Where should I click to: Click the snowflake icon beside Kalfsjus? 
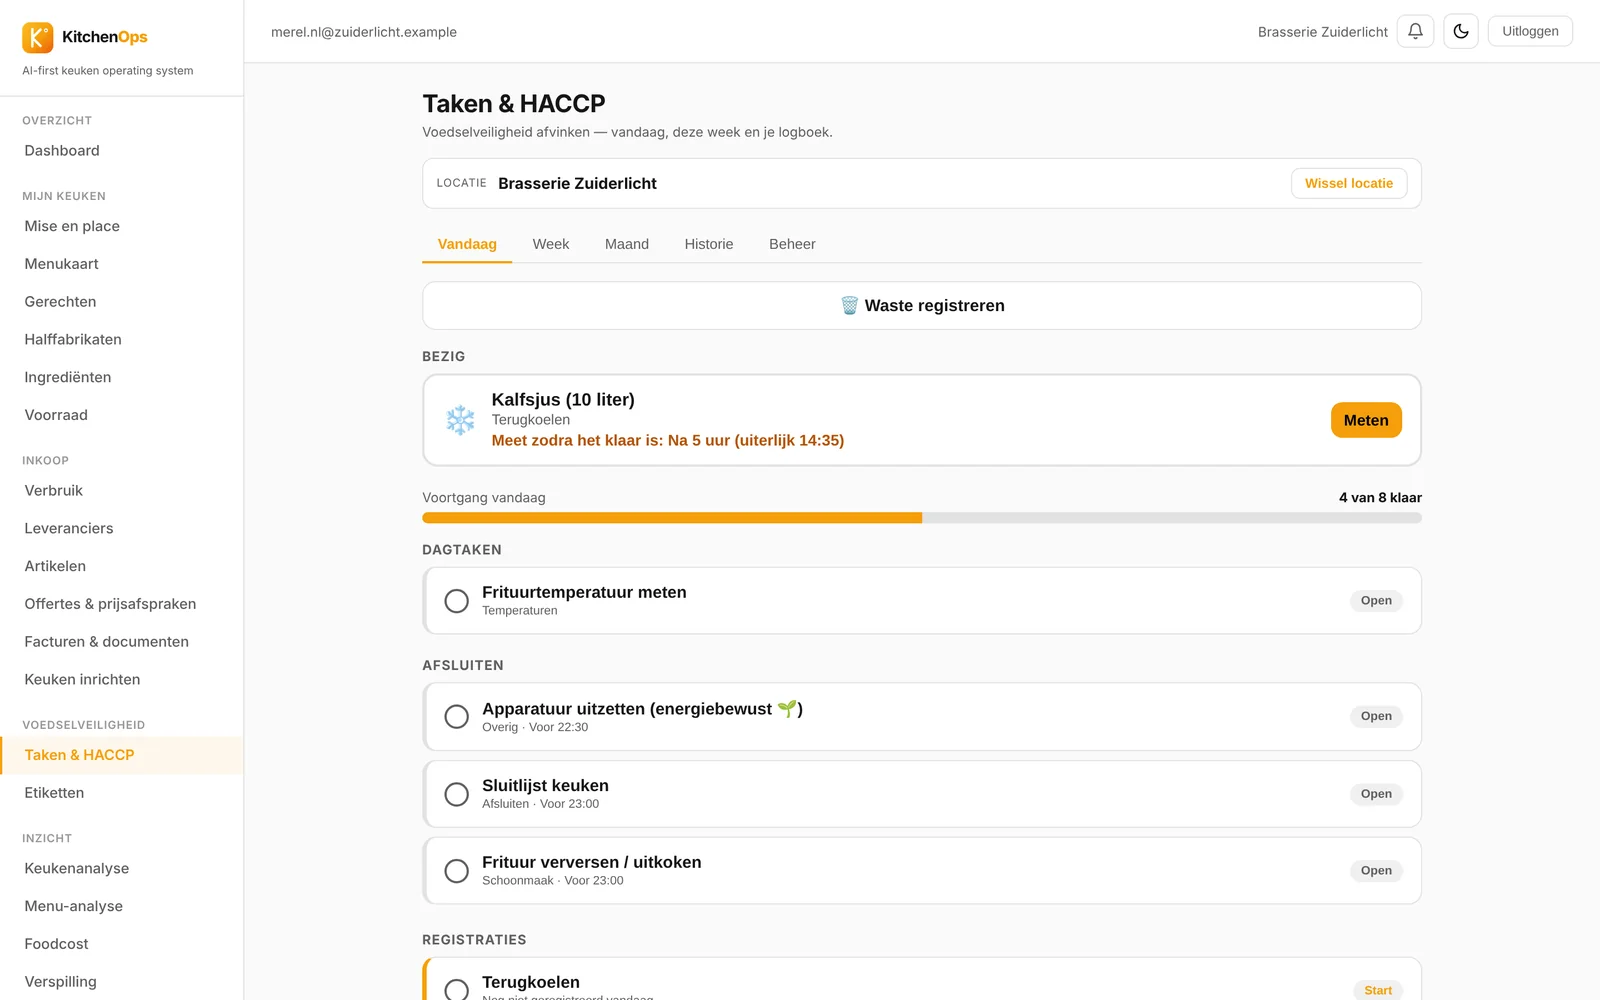pos(460,420)
